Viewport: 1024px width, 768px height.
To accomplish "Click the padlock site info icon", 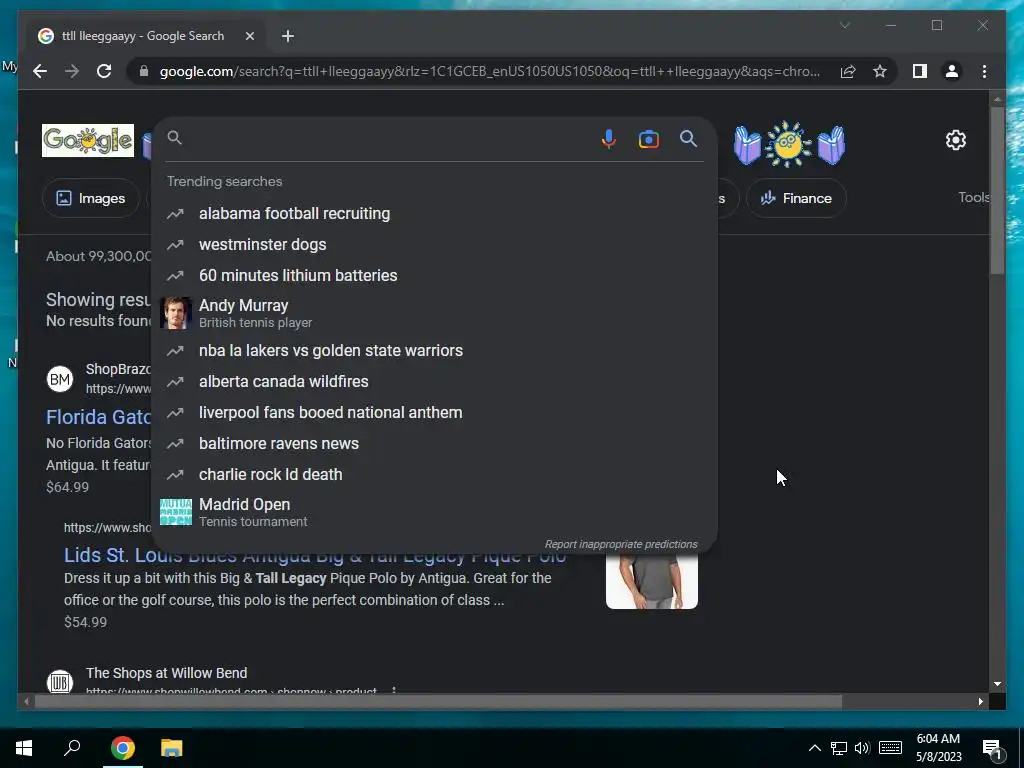I will pyautogui.click(x=144, y=71).
